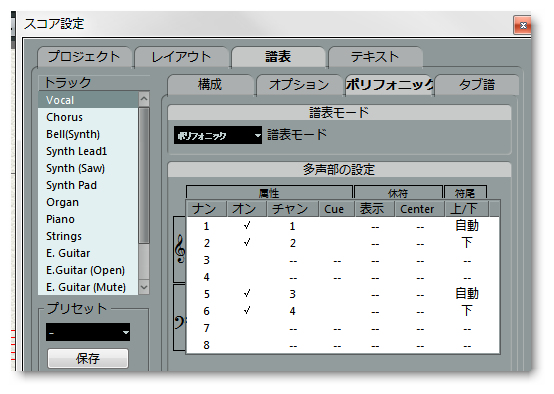This screenshot has height=394, width=554.
Task: Toggle rest Center cell for voice 1
Action: (x=420, y=226)
